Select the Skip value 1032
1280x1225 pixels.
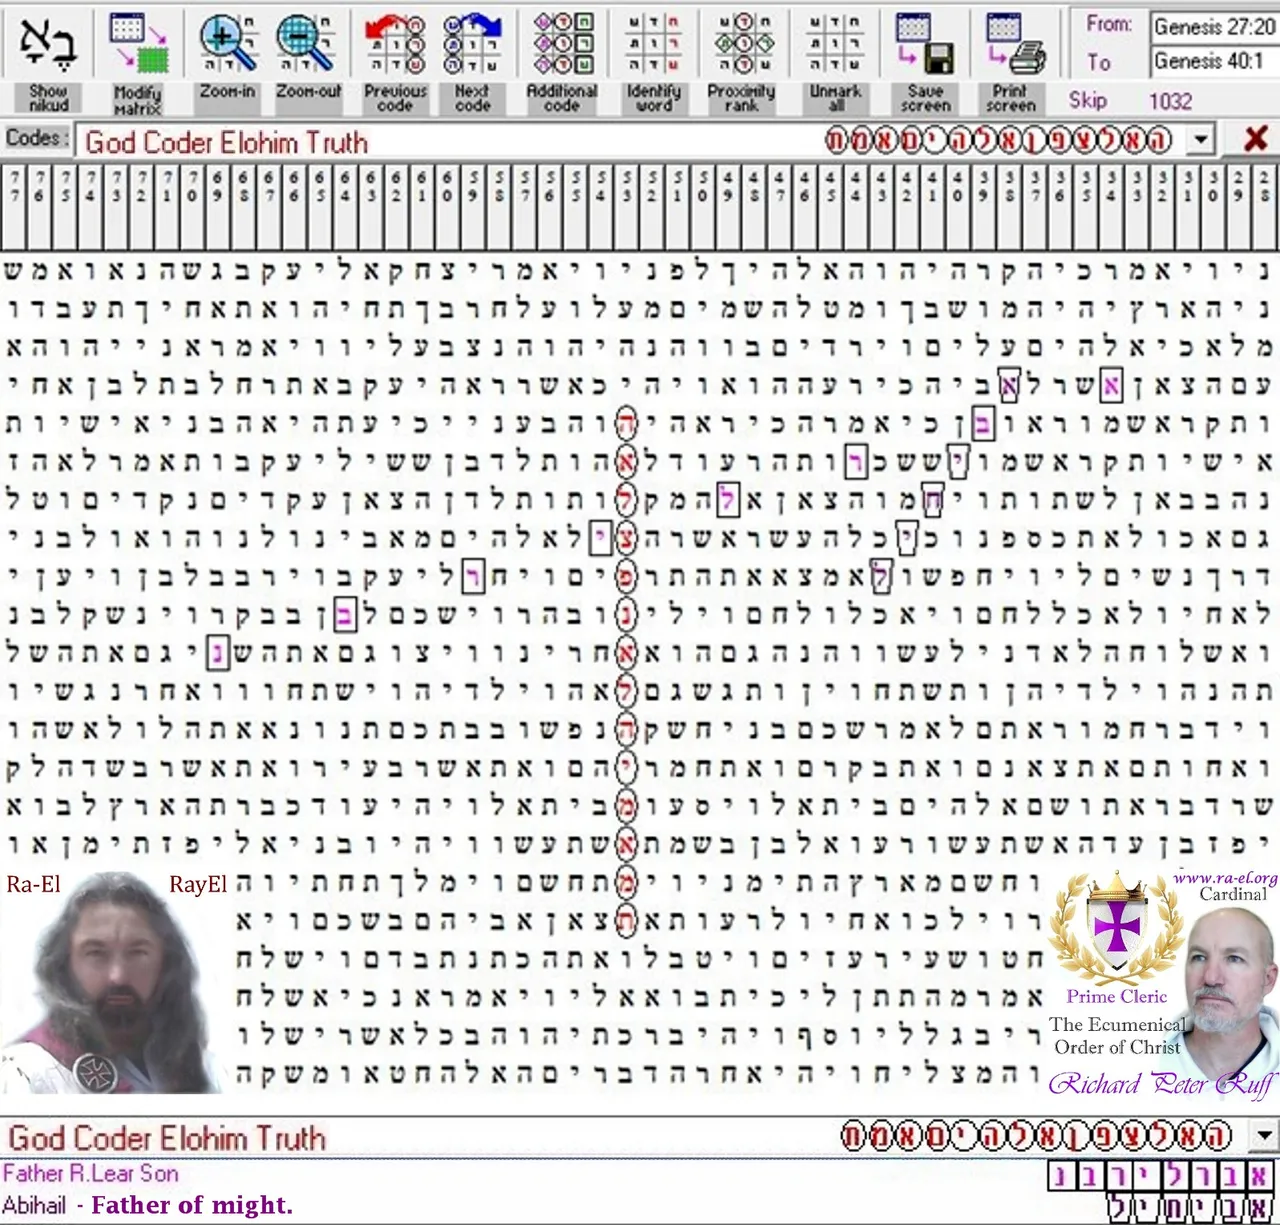pyautogui.click(x=1171, y=101)
